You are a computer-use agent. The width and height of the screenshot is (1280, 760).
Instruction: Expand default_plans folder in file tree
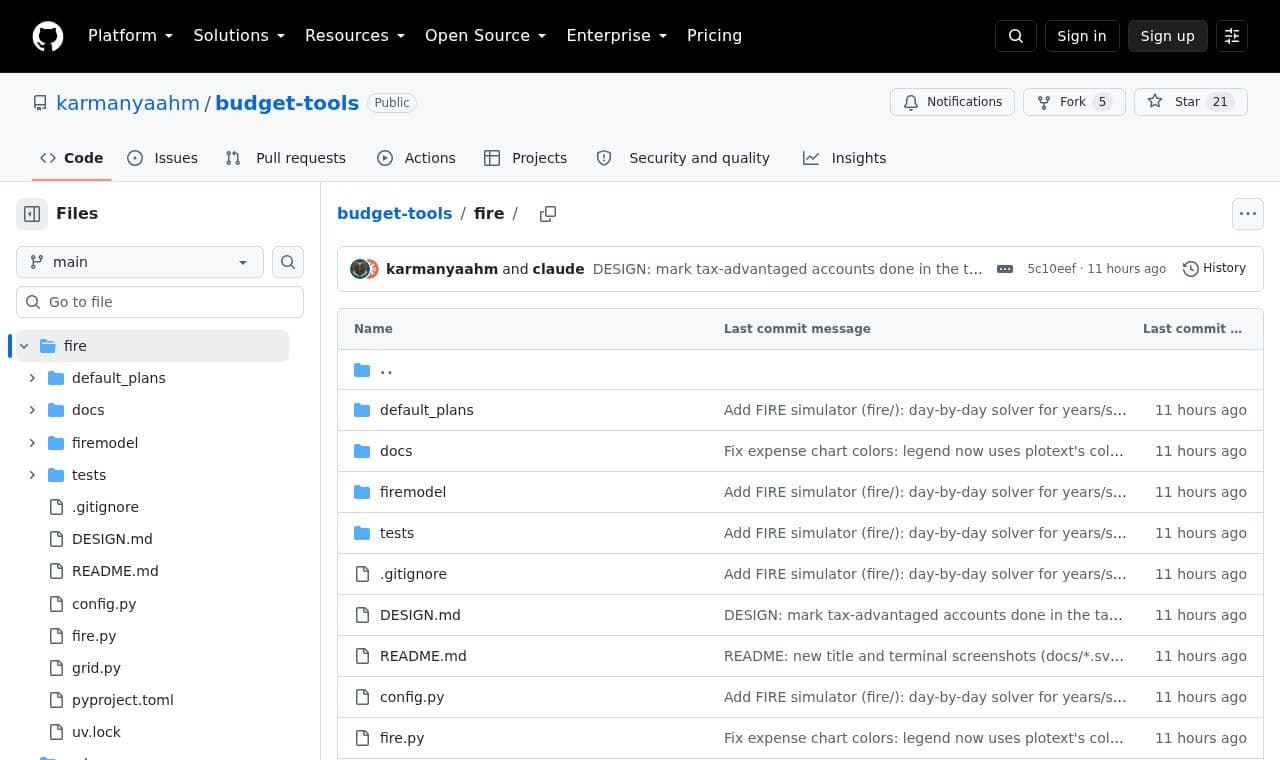click(32, 378)
